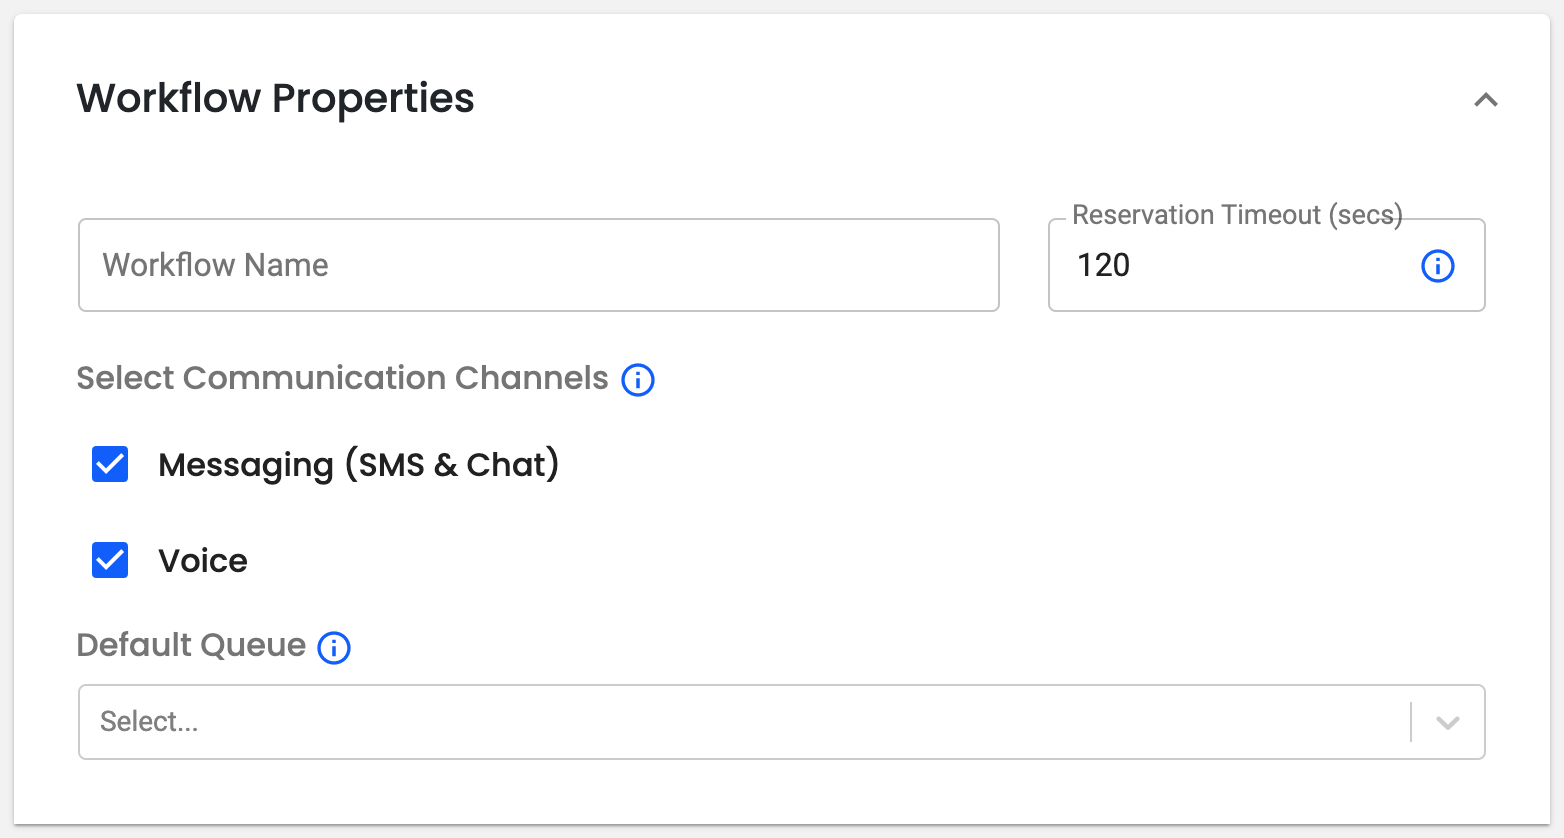The image size is (1564, 838).
Task: Click the blue checkmark beside Messaging
Action: click(110, 464)
